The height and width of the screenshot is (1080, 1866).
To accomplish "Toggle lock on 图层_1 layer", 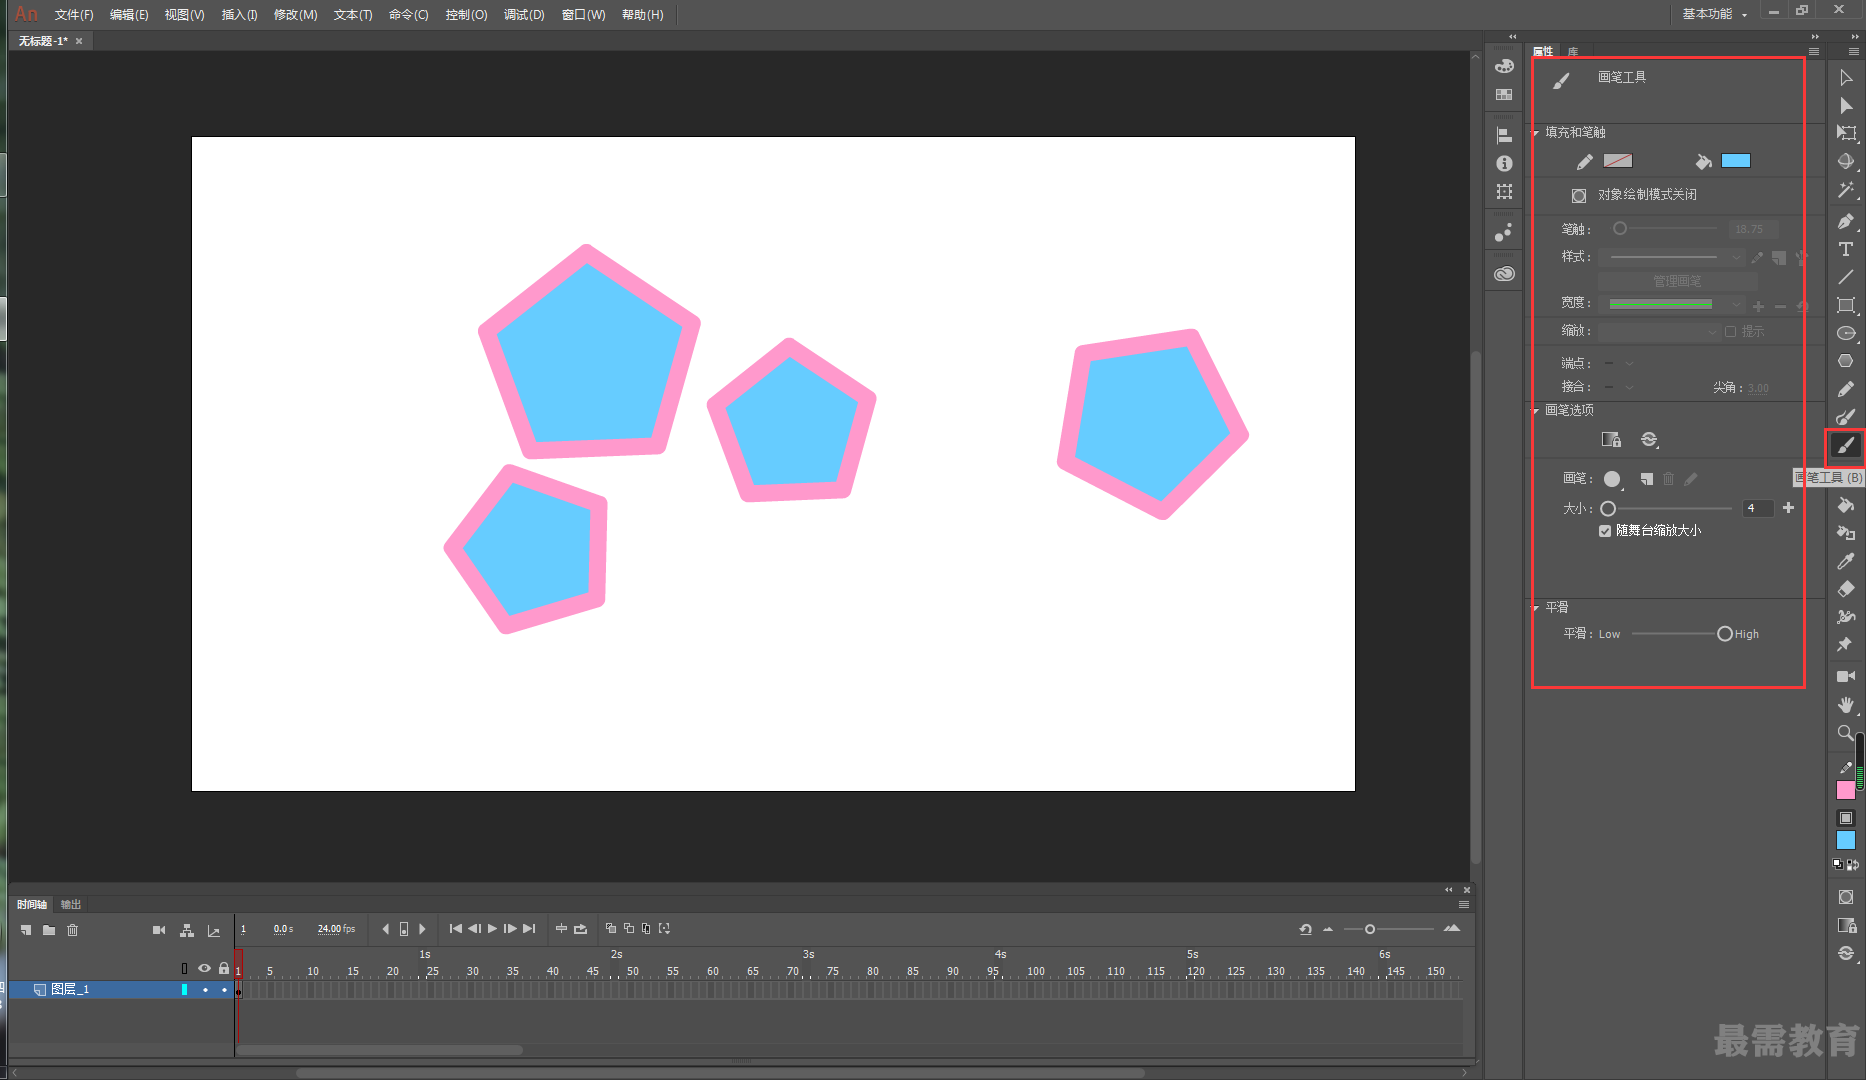I will 224,990.
